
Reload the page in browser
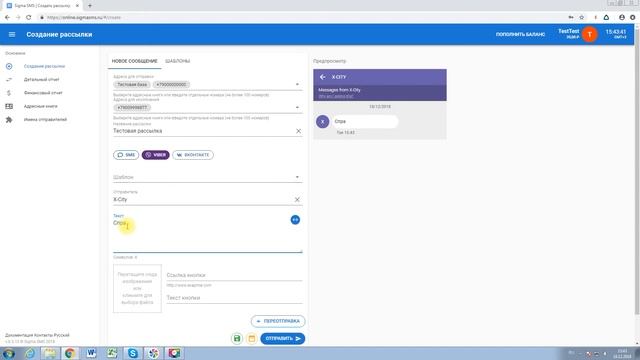29,17
